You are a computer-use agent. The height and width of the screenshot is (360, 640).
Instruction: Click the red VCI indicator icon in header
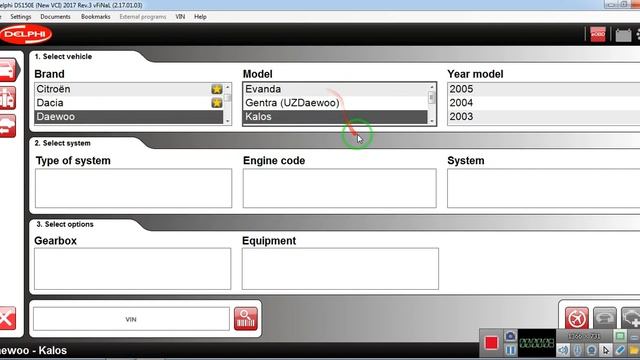click(x=598, y=35)
